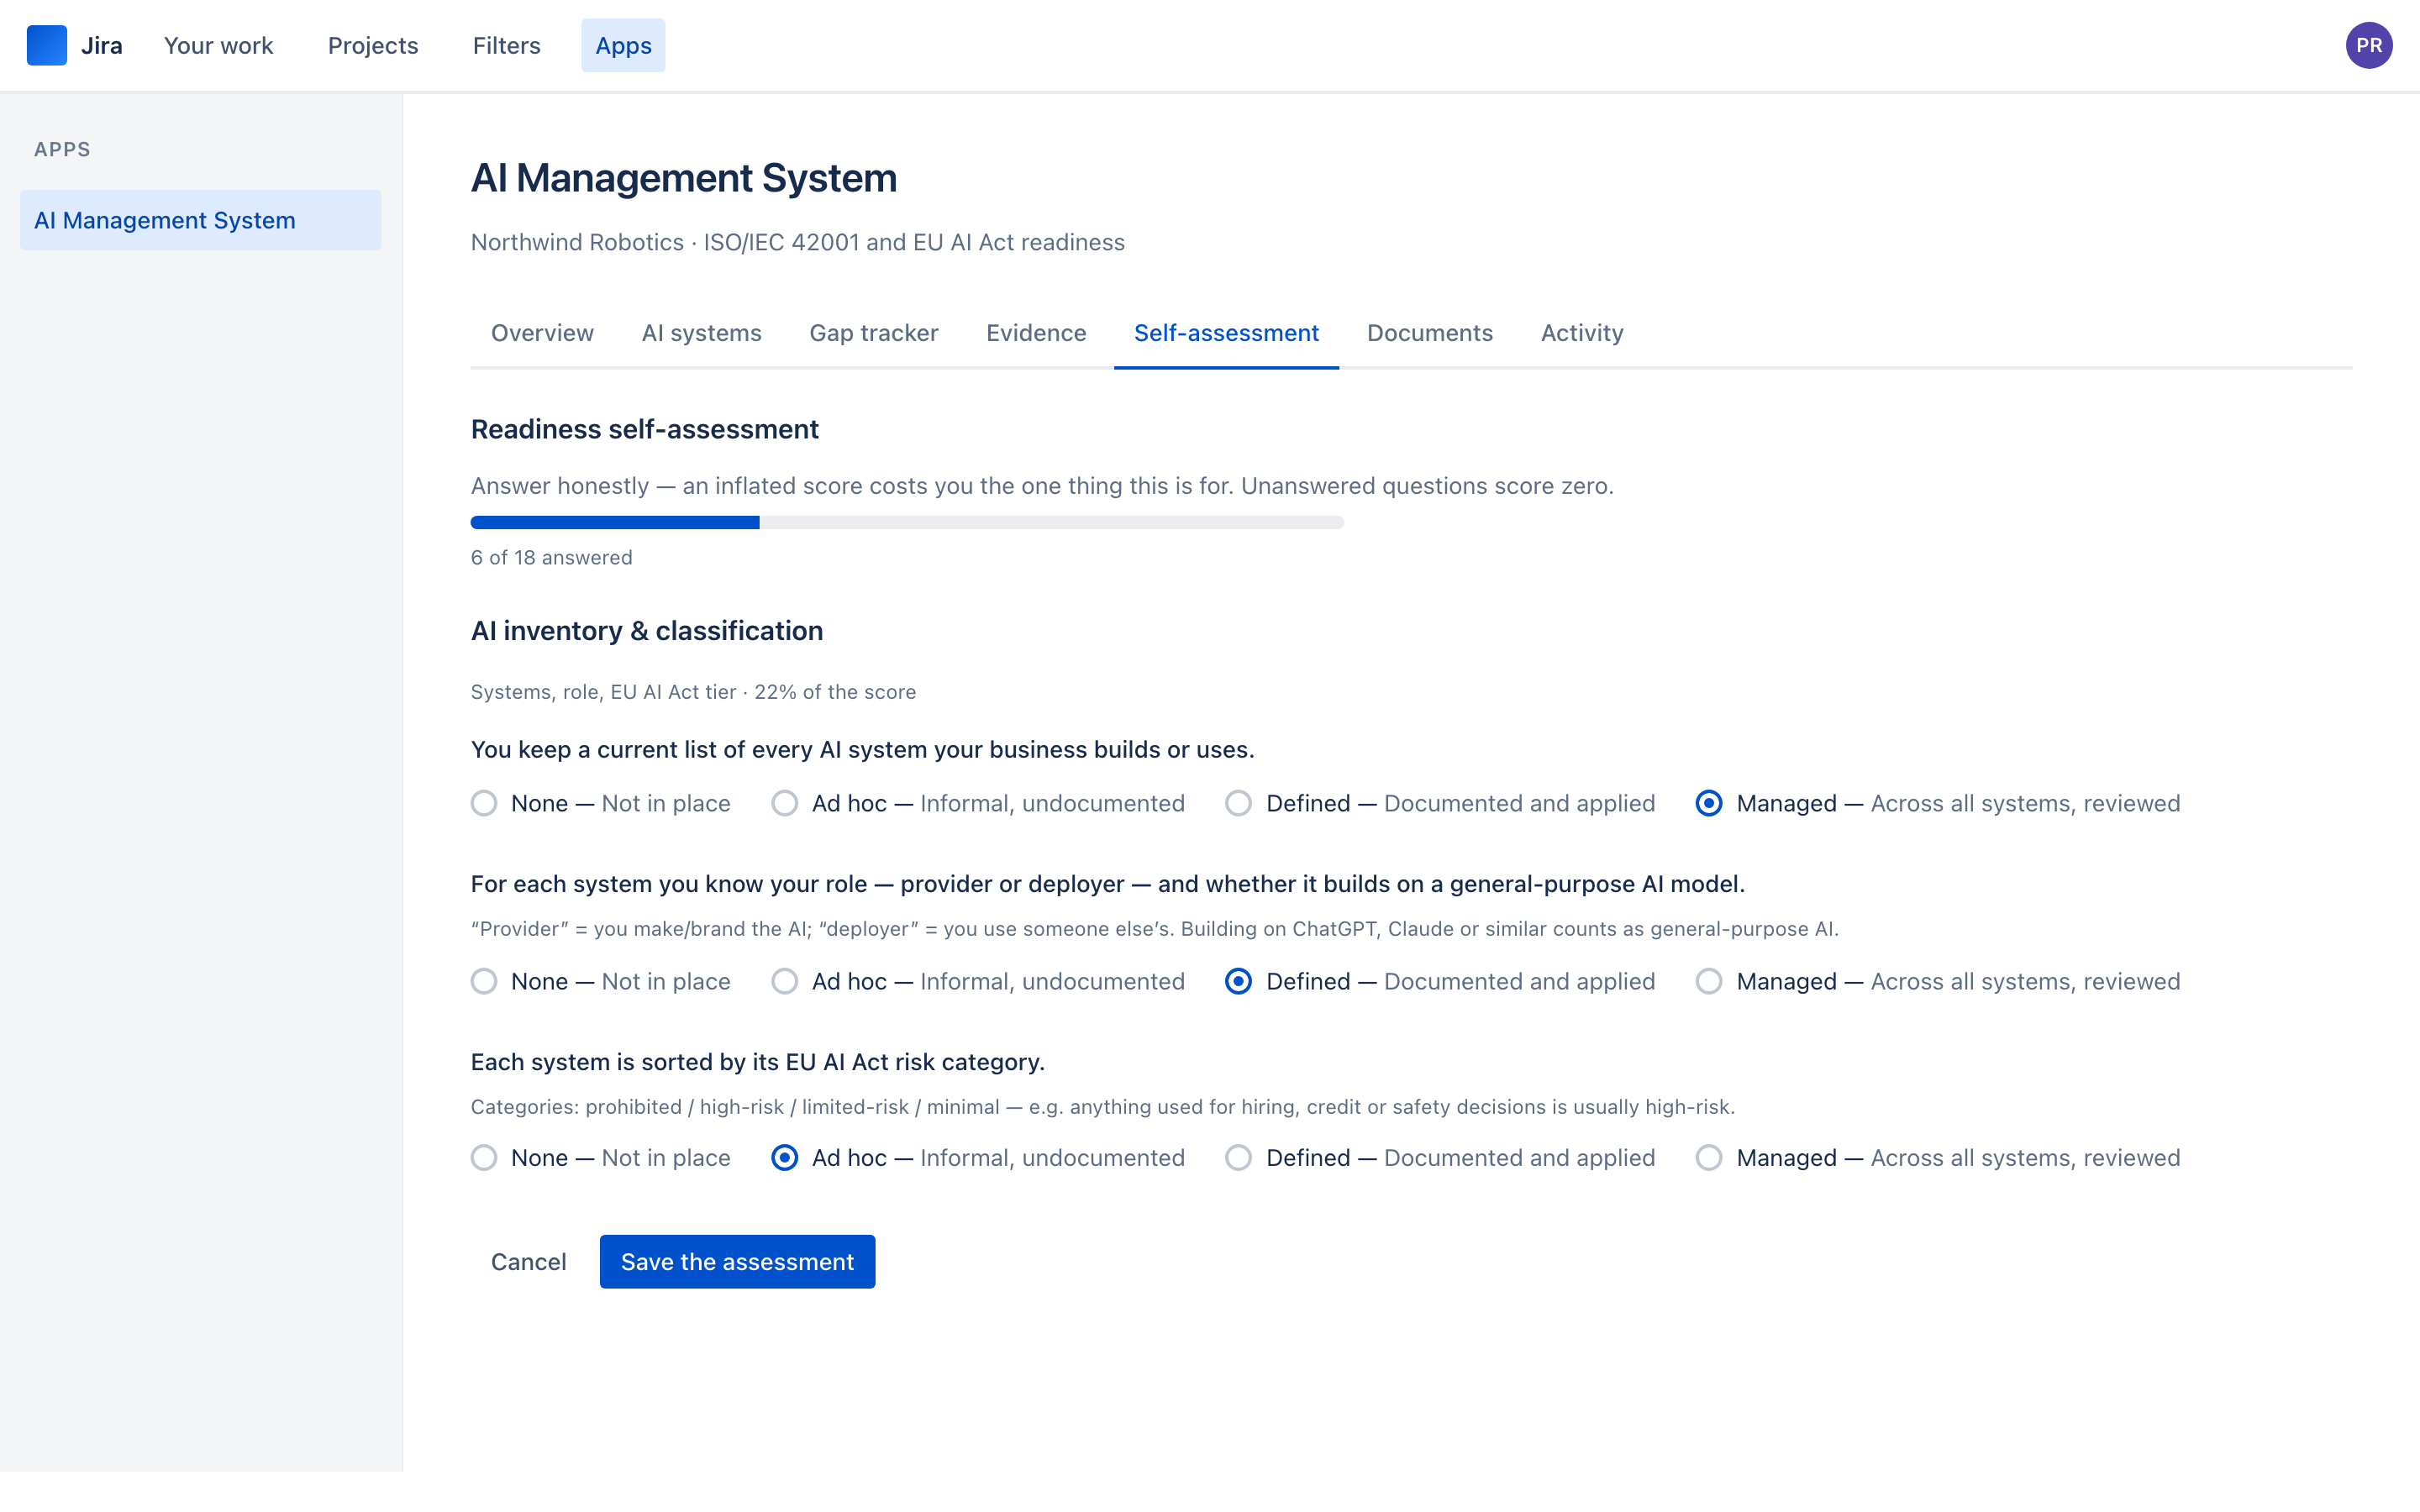2420x1512 pixels.
Task: Open Your work in top navigation
Action: (218, 45)
